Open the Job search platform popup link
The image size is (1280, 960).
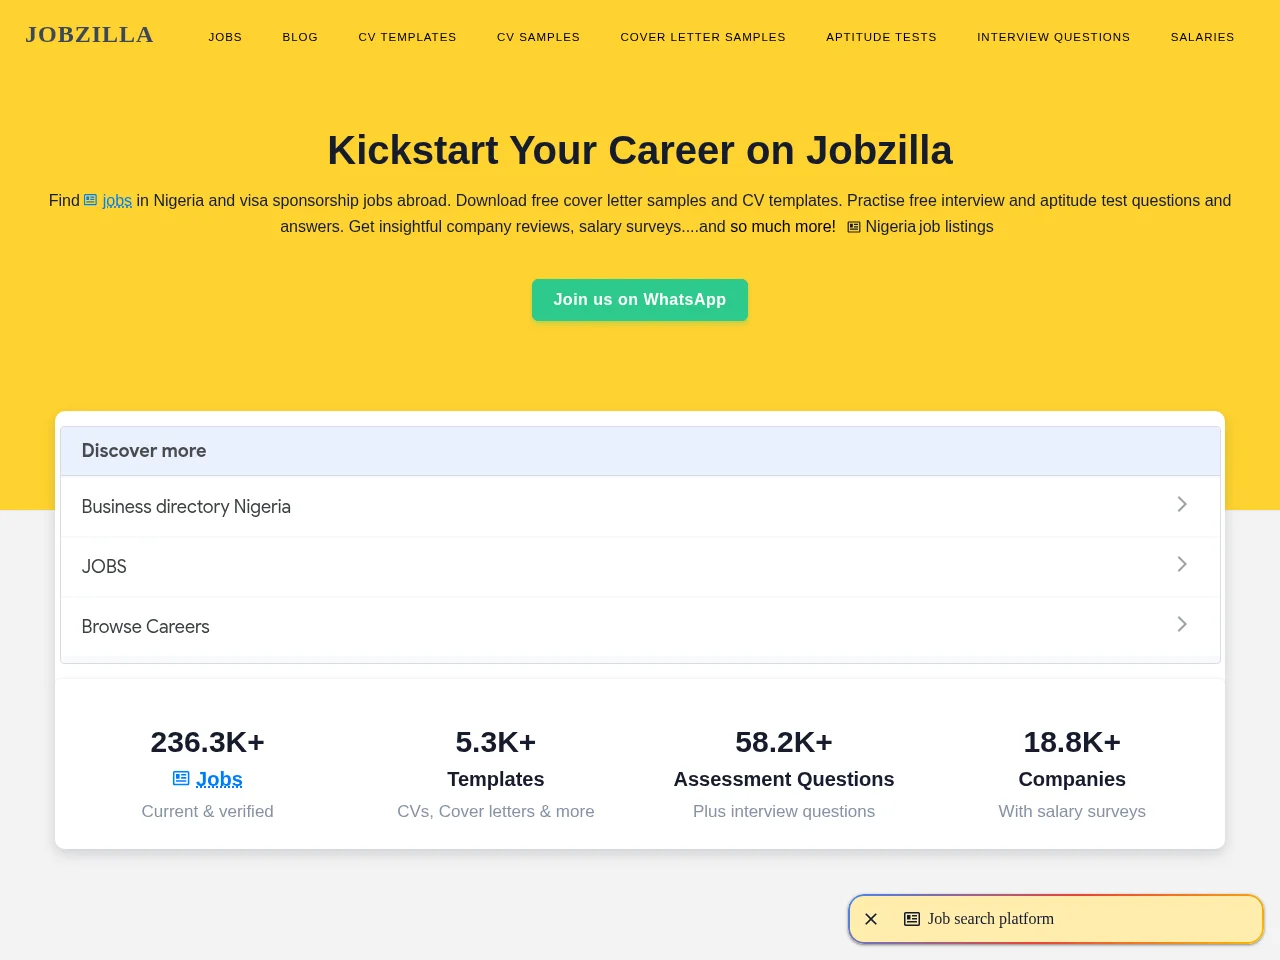click(x=991, y=919)
